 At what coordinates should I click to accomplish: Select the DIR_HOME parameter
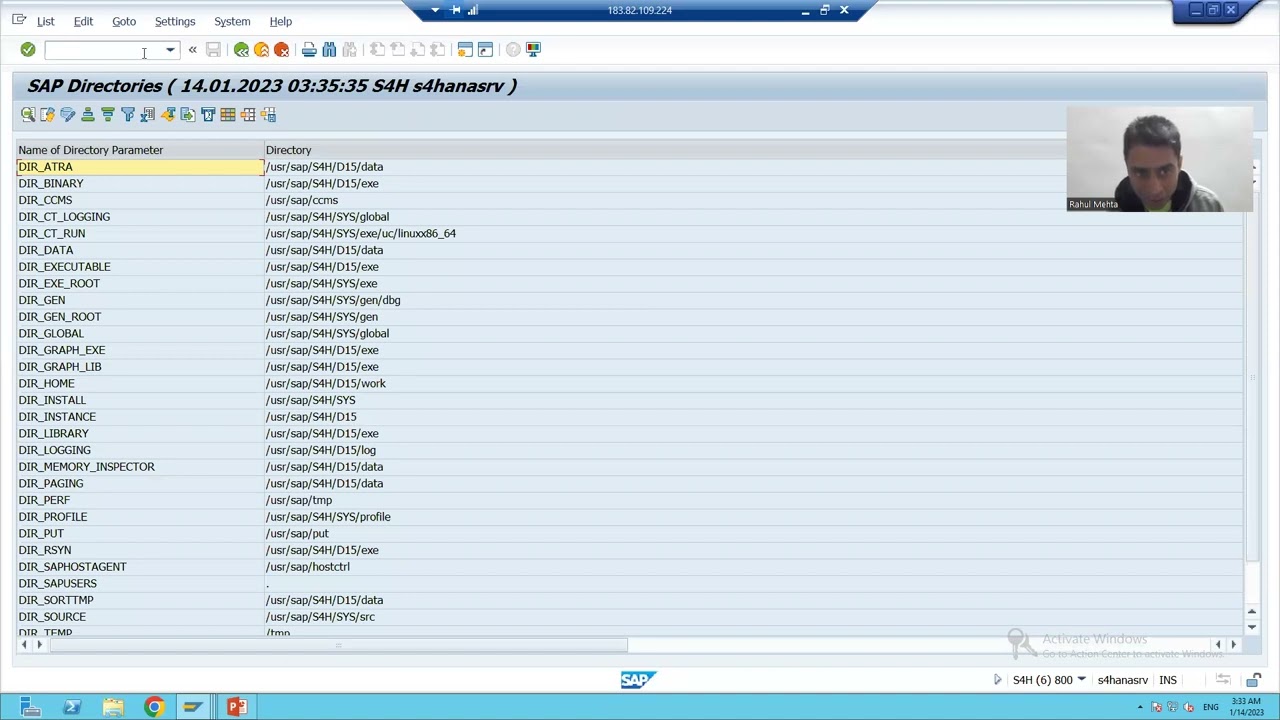pos(46,384)
